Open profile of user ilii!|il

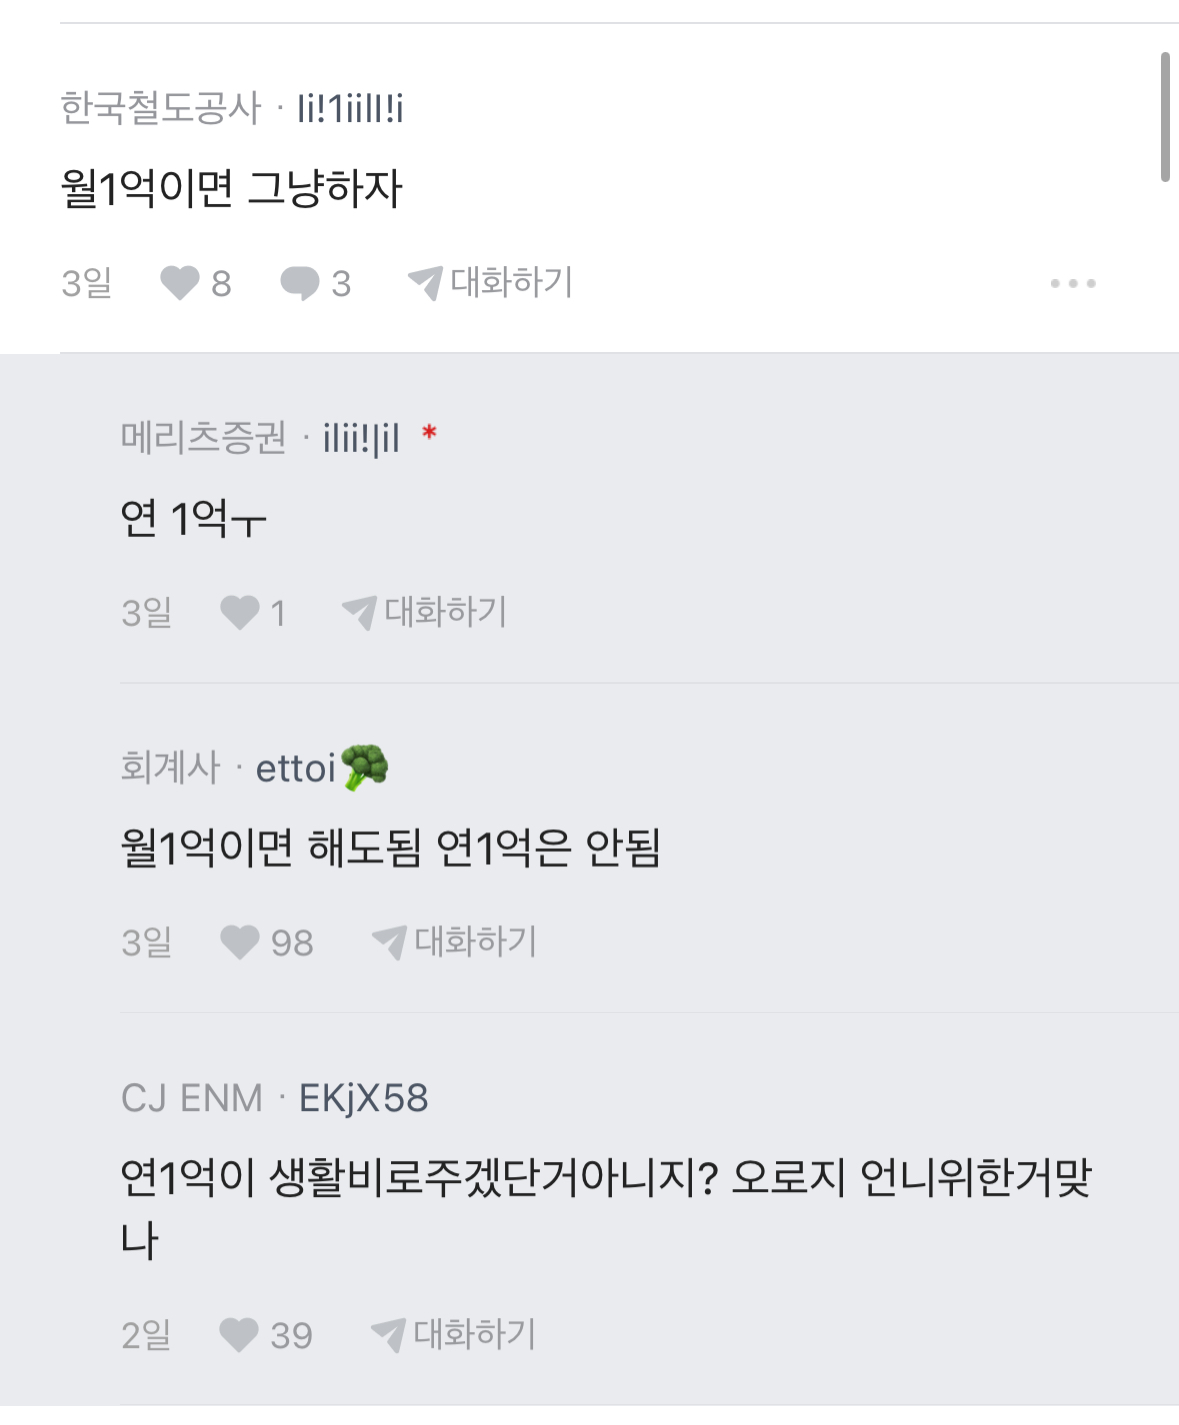point(361,437)
